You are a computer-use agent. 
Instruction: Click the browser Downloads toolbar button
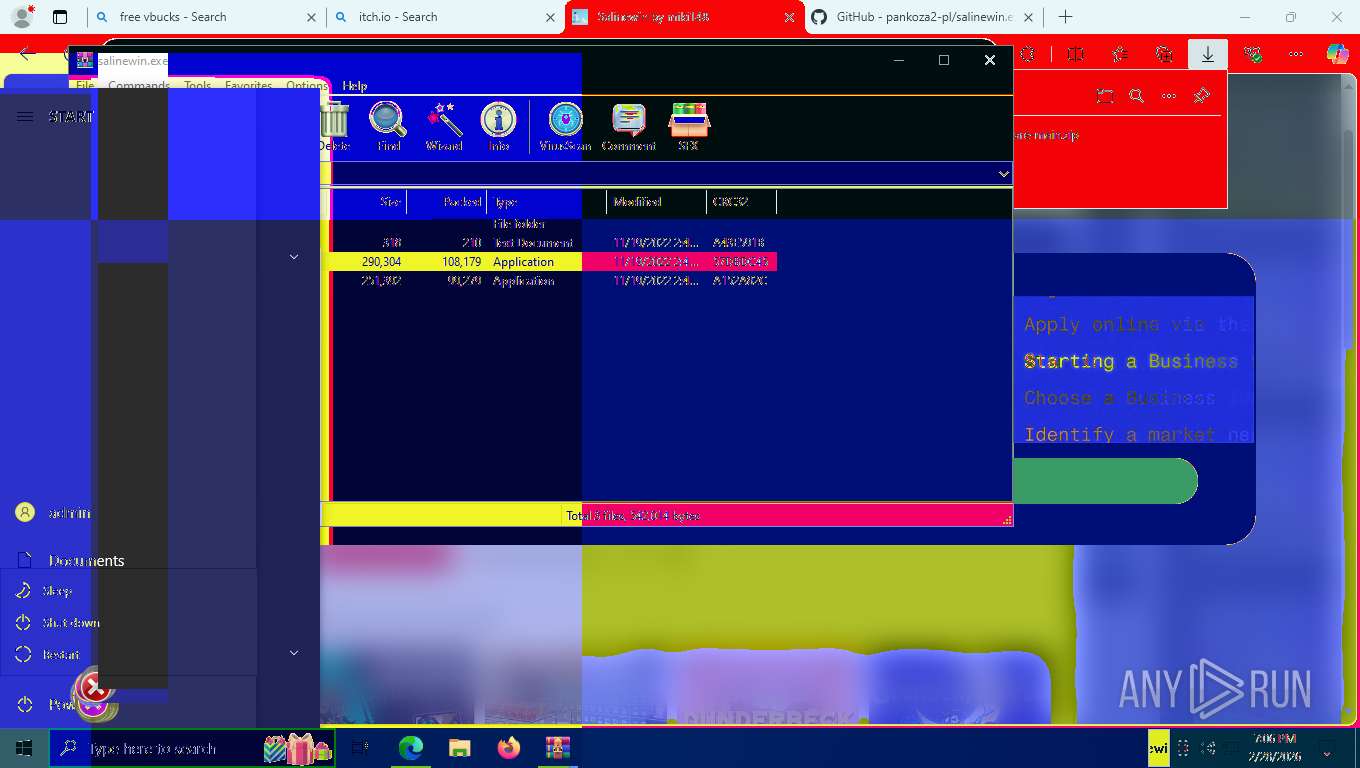(1208, 55)
